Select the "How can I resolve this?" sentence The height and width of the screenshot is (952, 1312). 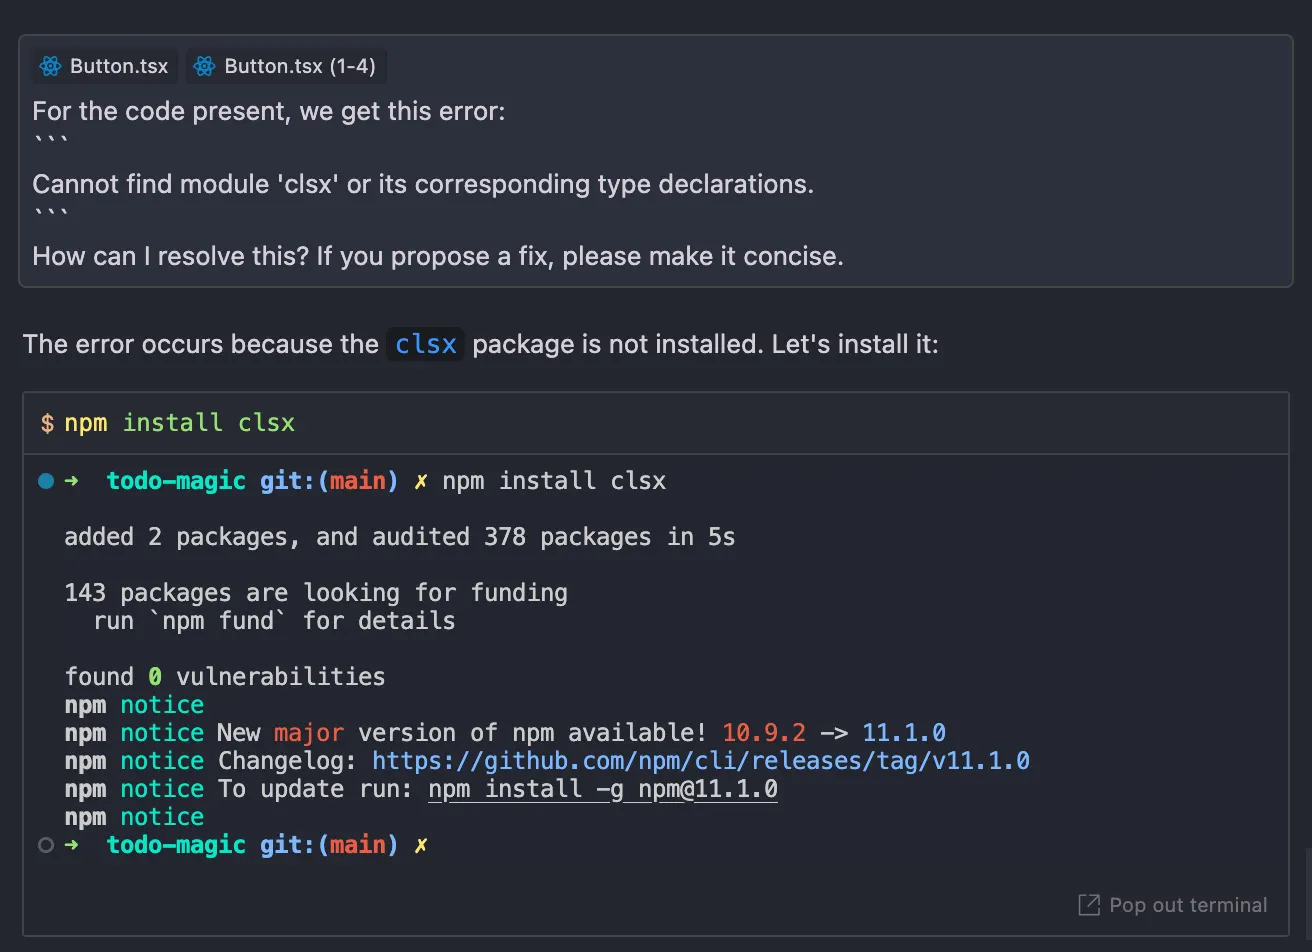click(x=171, y=256)
